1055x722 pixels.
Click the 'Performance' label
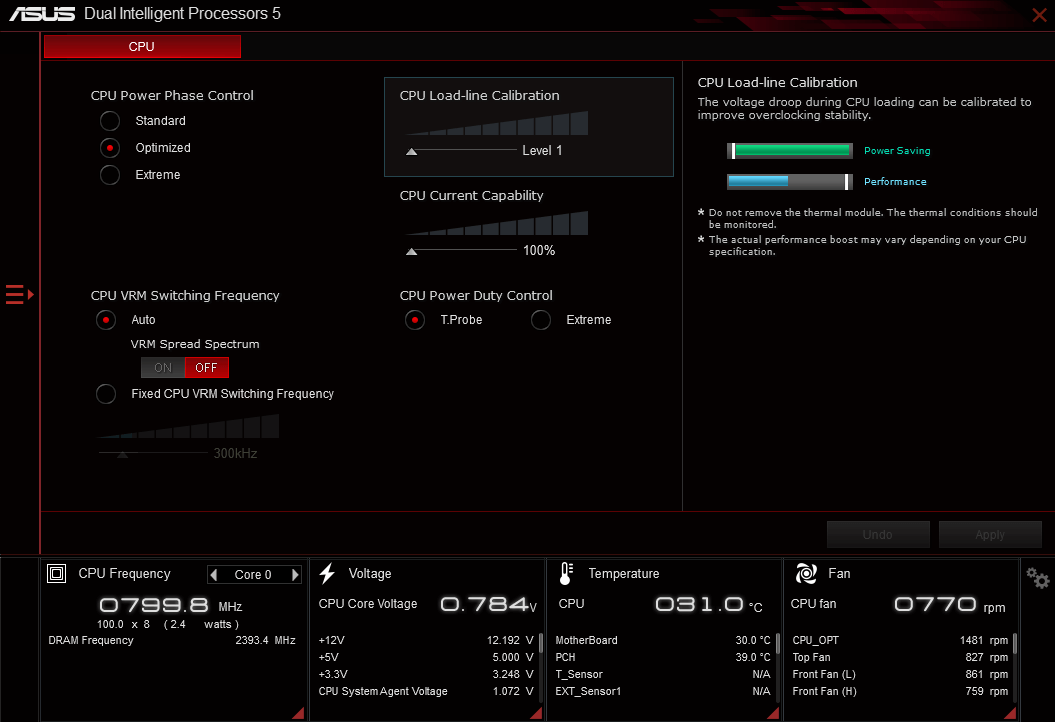coord(895,182)
